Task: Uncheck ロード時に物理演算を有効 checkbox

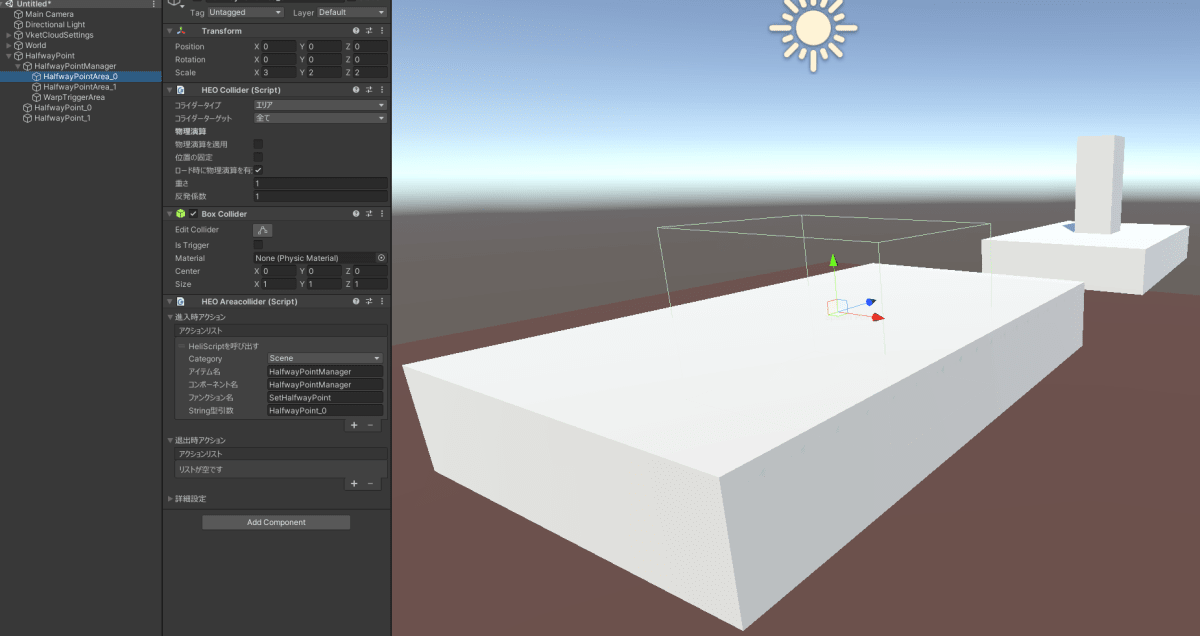Action: 258,170
